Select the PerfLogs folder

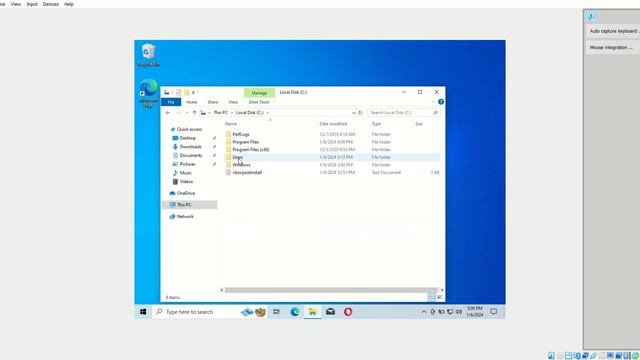click(x=241, y=134)
